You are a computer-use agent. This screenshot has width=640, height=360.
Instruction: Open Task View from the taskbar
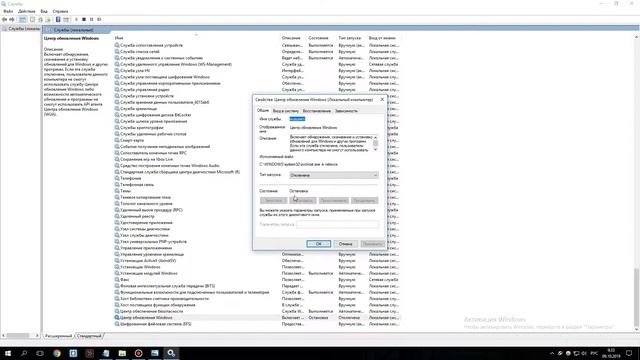[40, 353]
